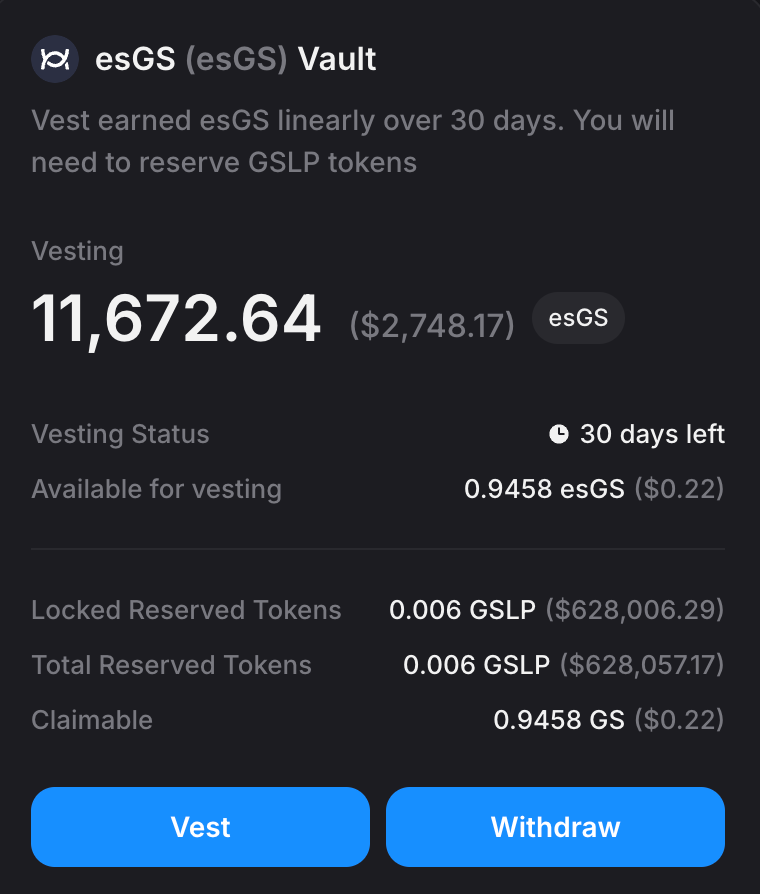760x894 pixels.
Task: Click the "Available for vesting" label
Action: pyautogui.click(x=157, y=489)
